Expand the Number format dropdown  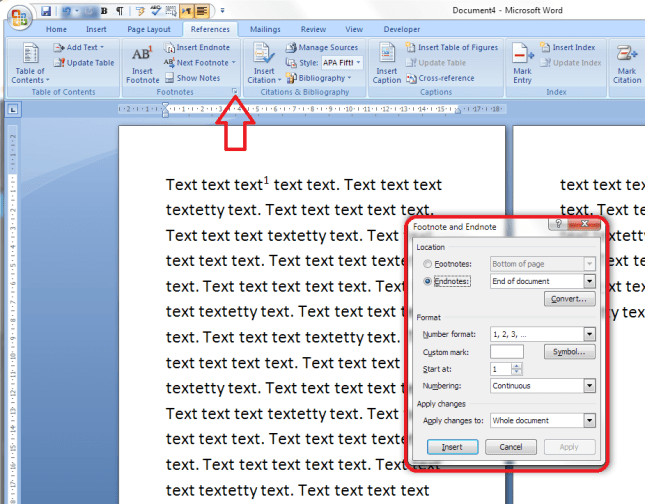coord(589,334)
